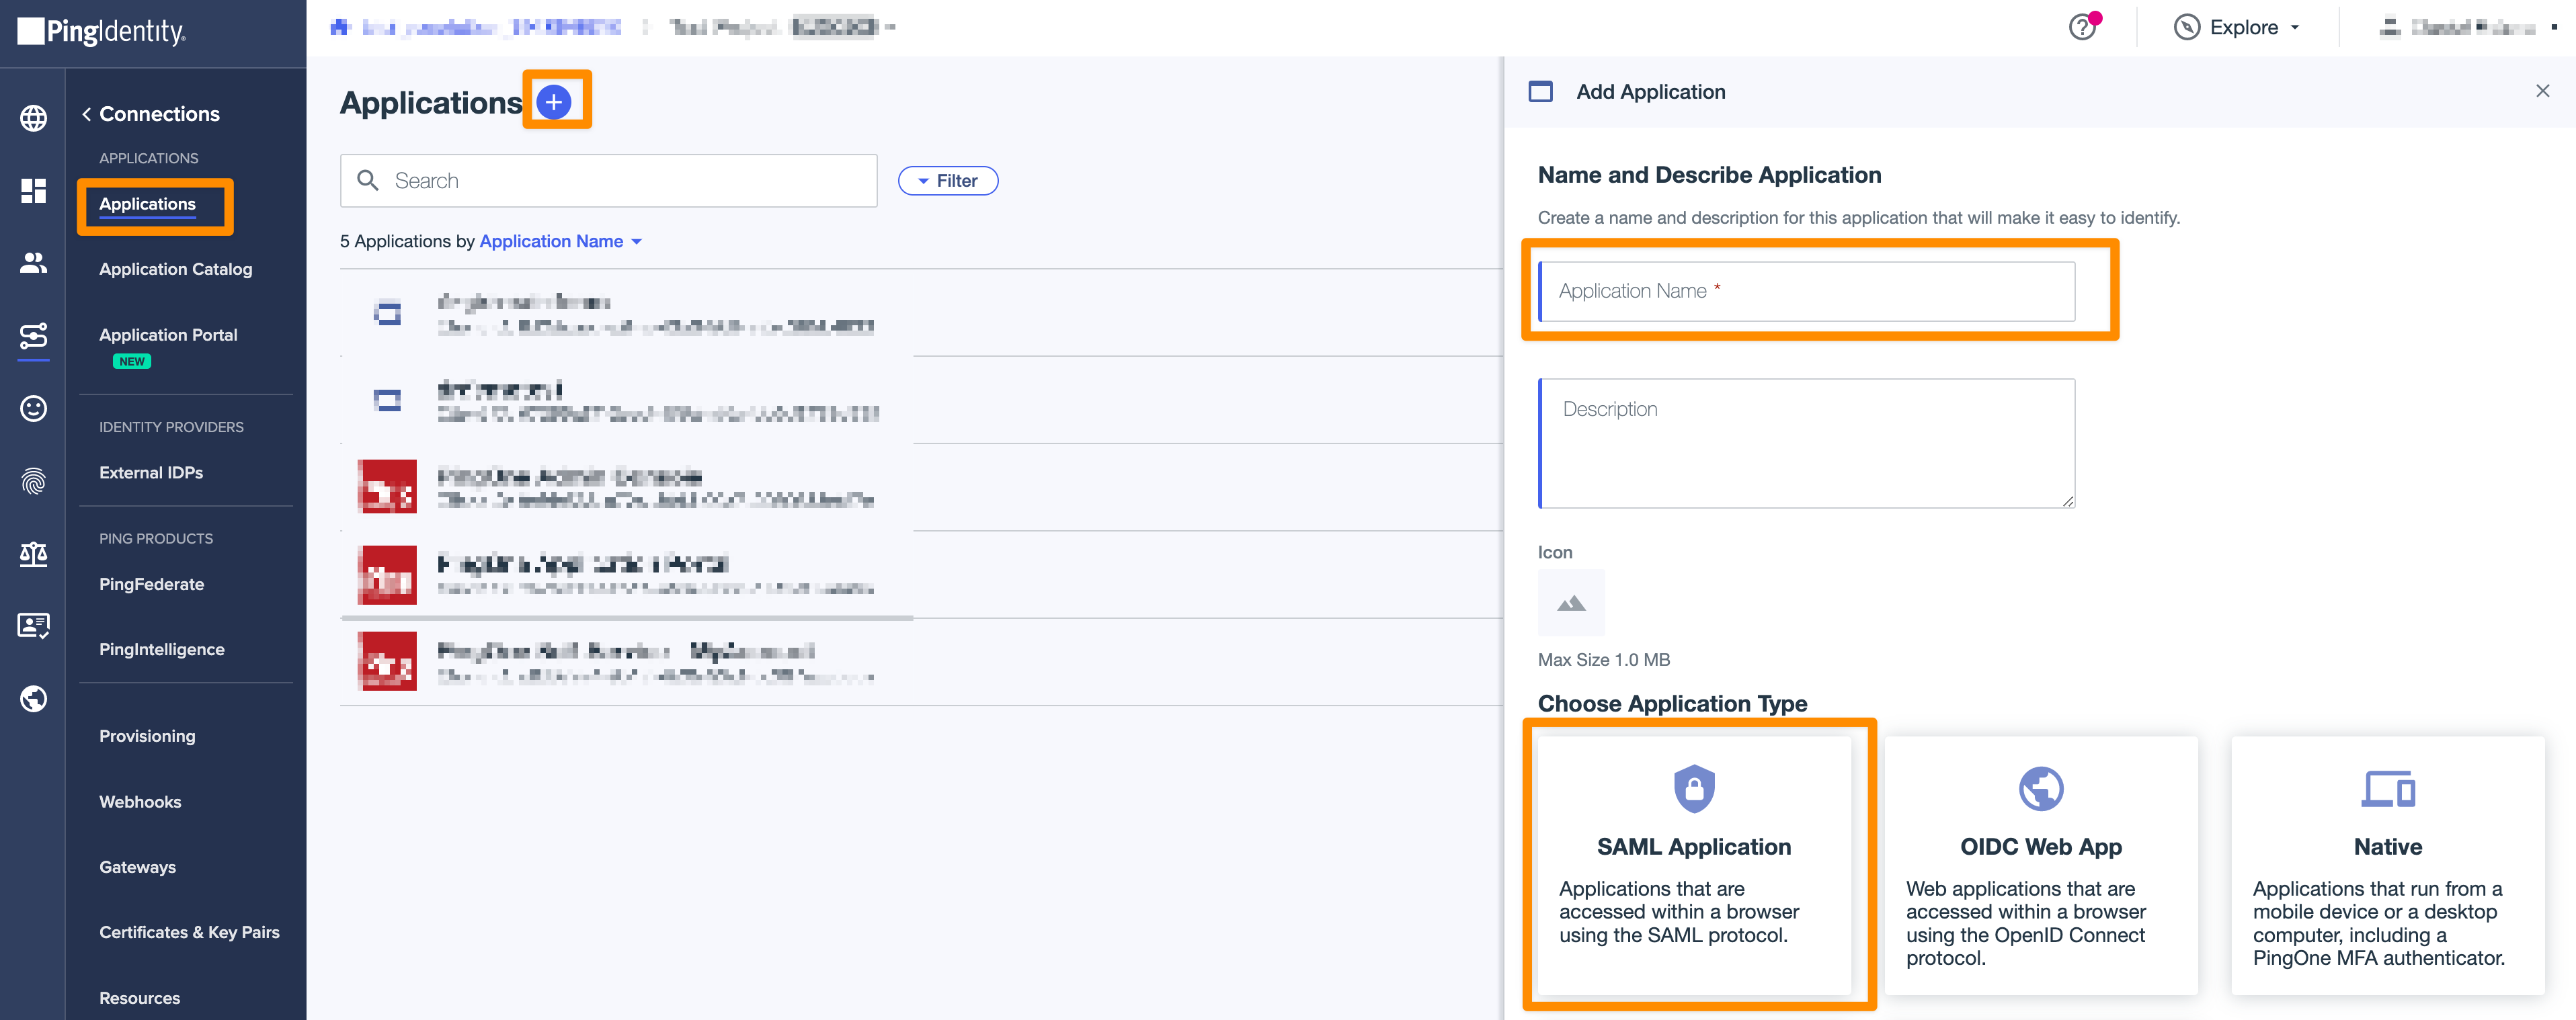
Task: Open the first blurred application row
Action: (920, 313)
